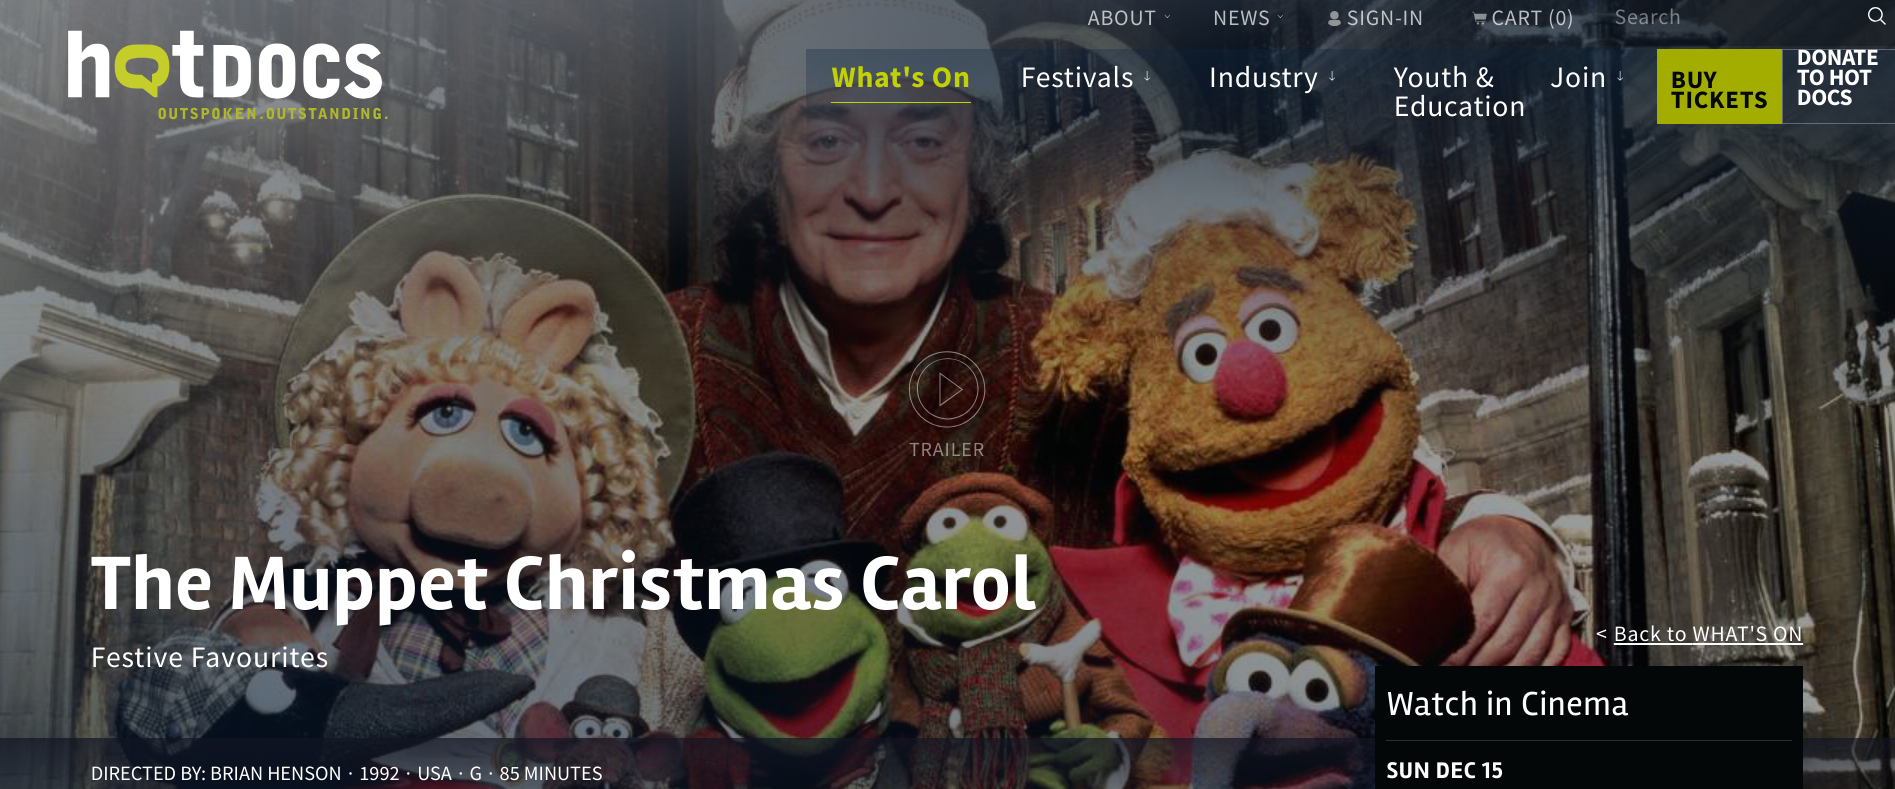Play the trailer circle button
This screenshot has height=789, width=1895.
tap(947, 390)
